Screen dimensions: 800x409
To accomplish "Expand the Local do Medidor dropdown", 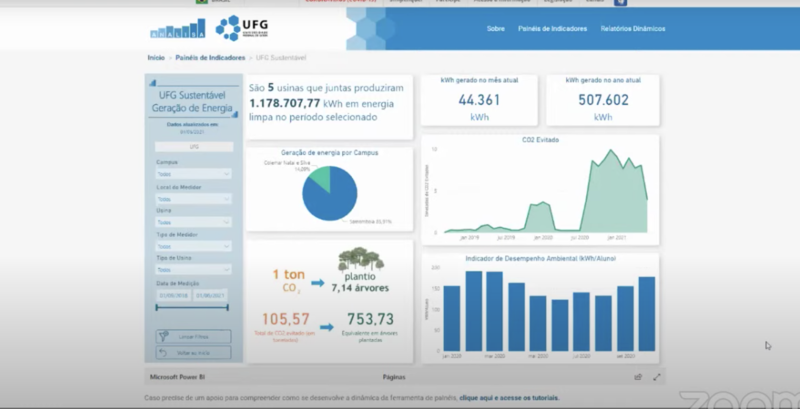I will coord(193,198).
